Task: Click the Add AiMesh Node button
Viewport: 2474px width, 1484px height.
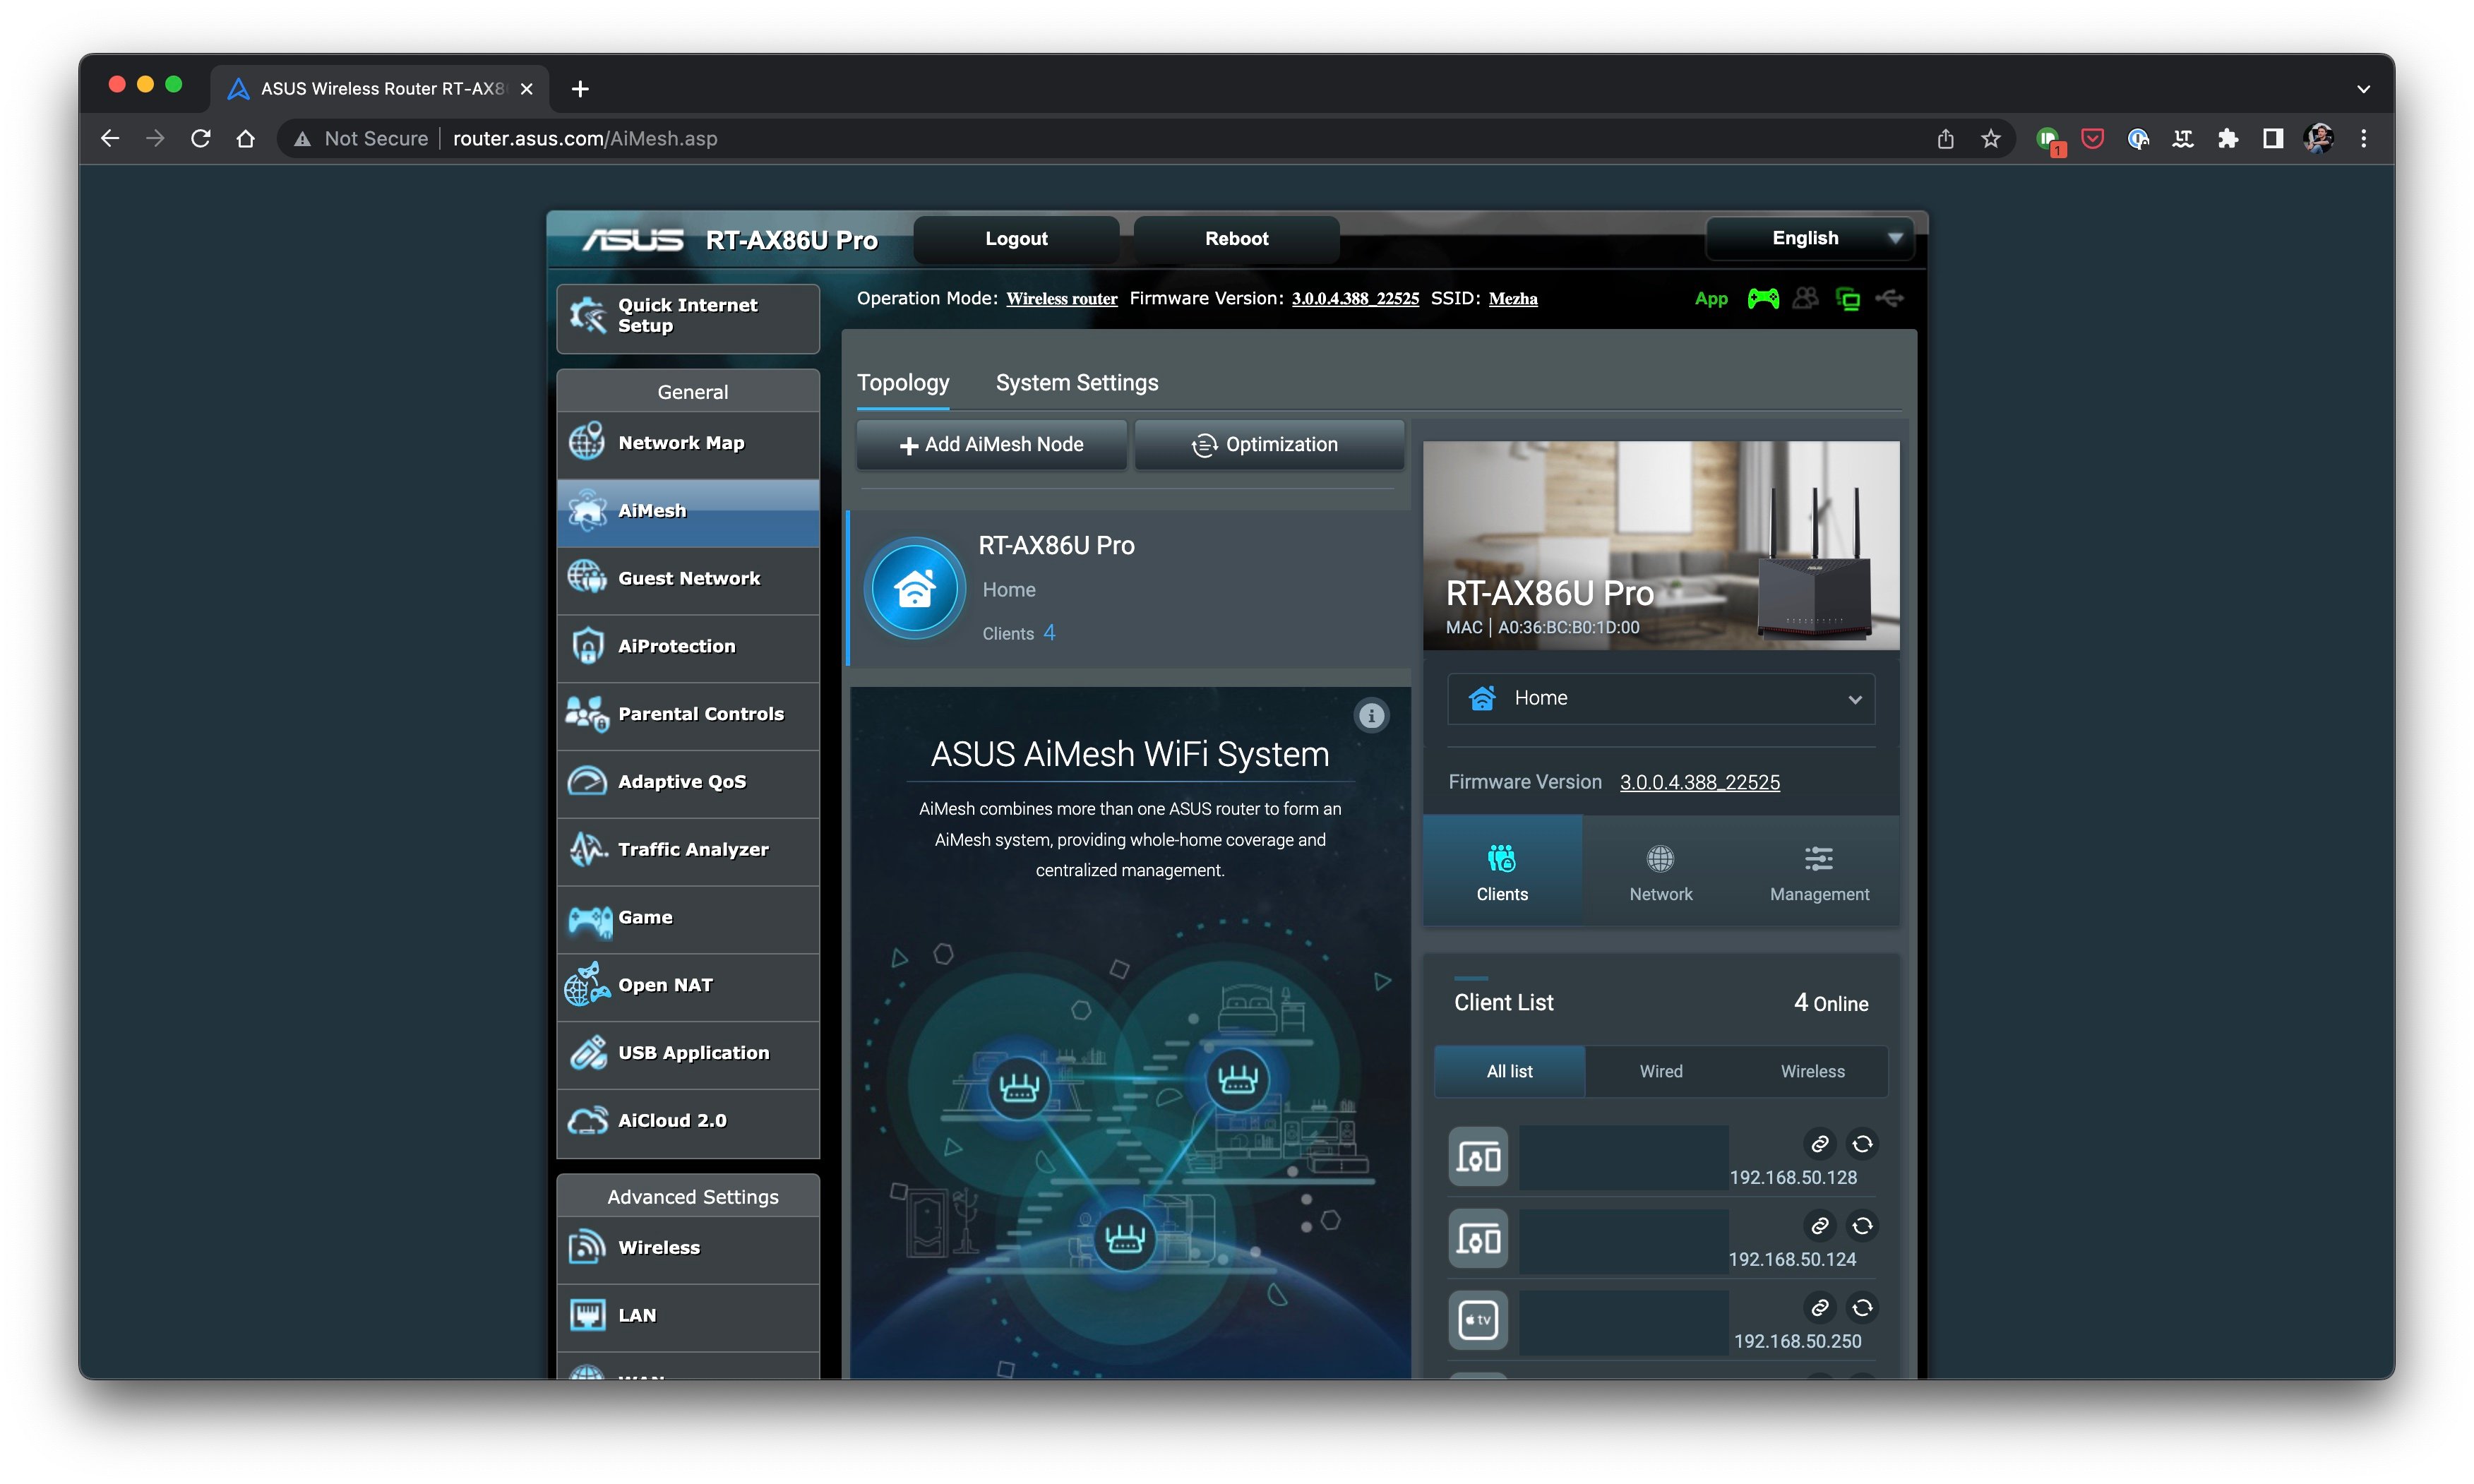Action: point(993,443)
